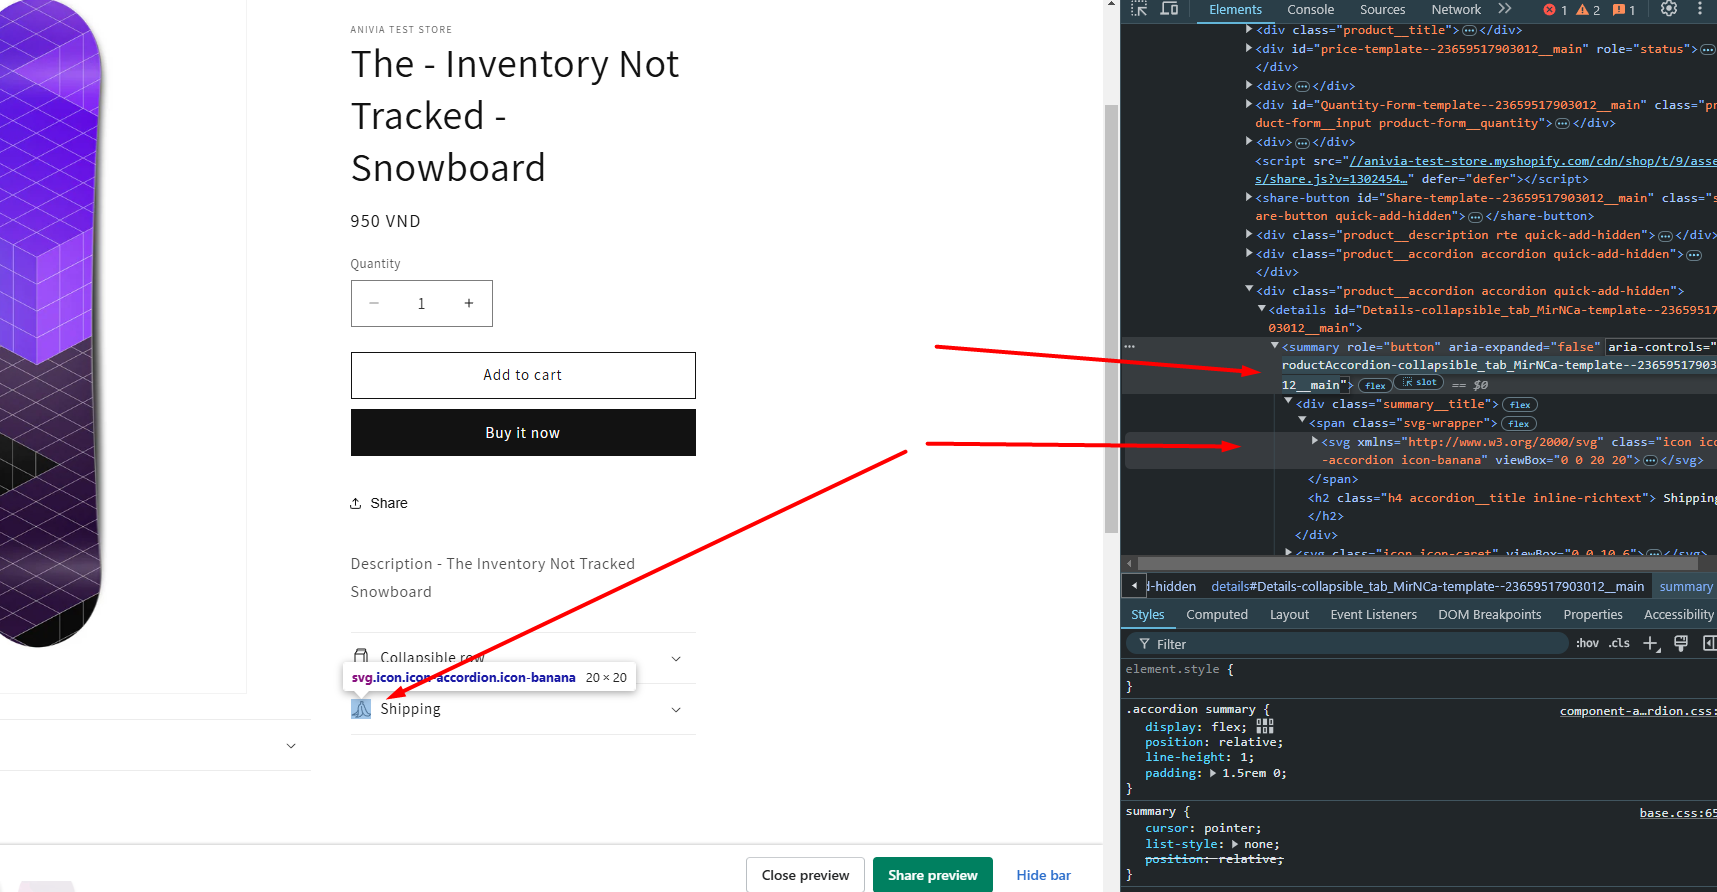Expand the collapsed ellipsis in product__title div

pos(1469,31)
